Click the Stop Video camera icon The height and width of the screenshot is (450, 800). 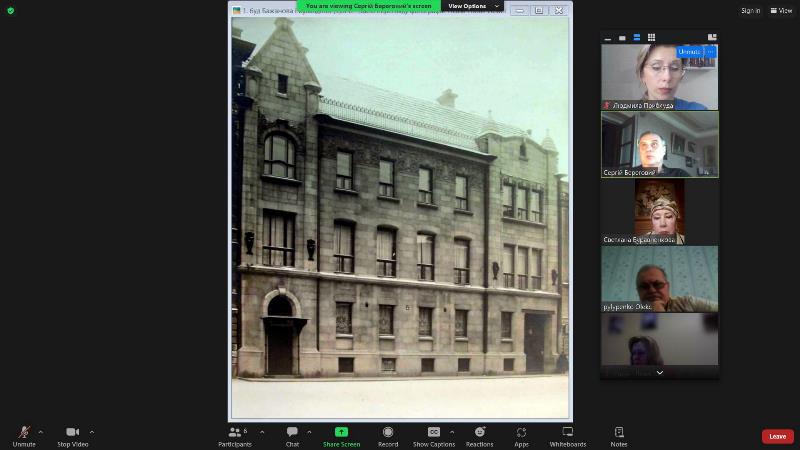click(72, 432)
